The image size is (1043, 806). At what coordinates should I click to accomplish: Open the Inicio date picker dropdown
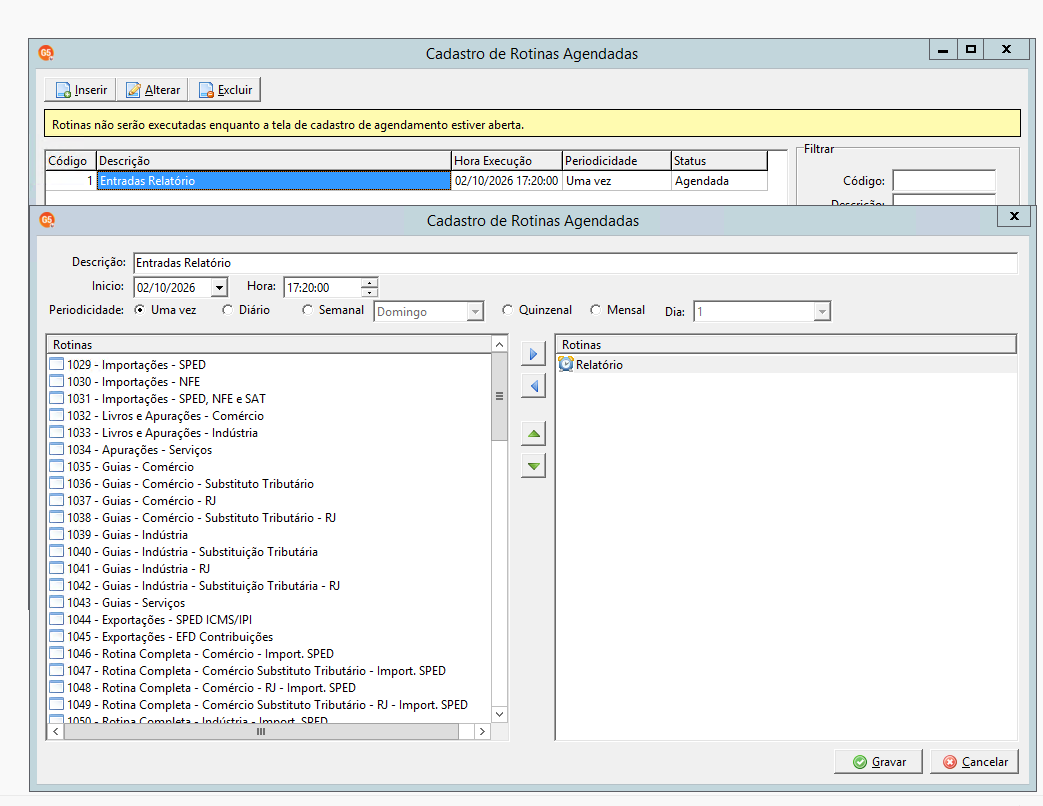(219, 287)
